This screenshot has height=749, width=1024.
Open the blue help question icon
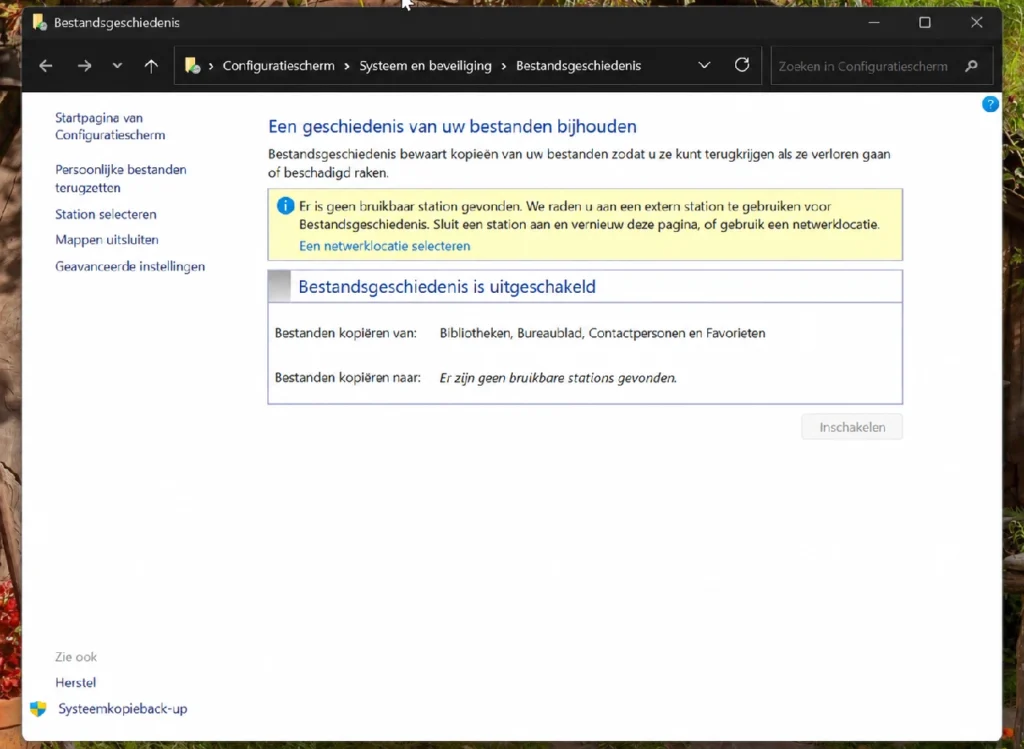tap(990, 104)
